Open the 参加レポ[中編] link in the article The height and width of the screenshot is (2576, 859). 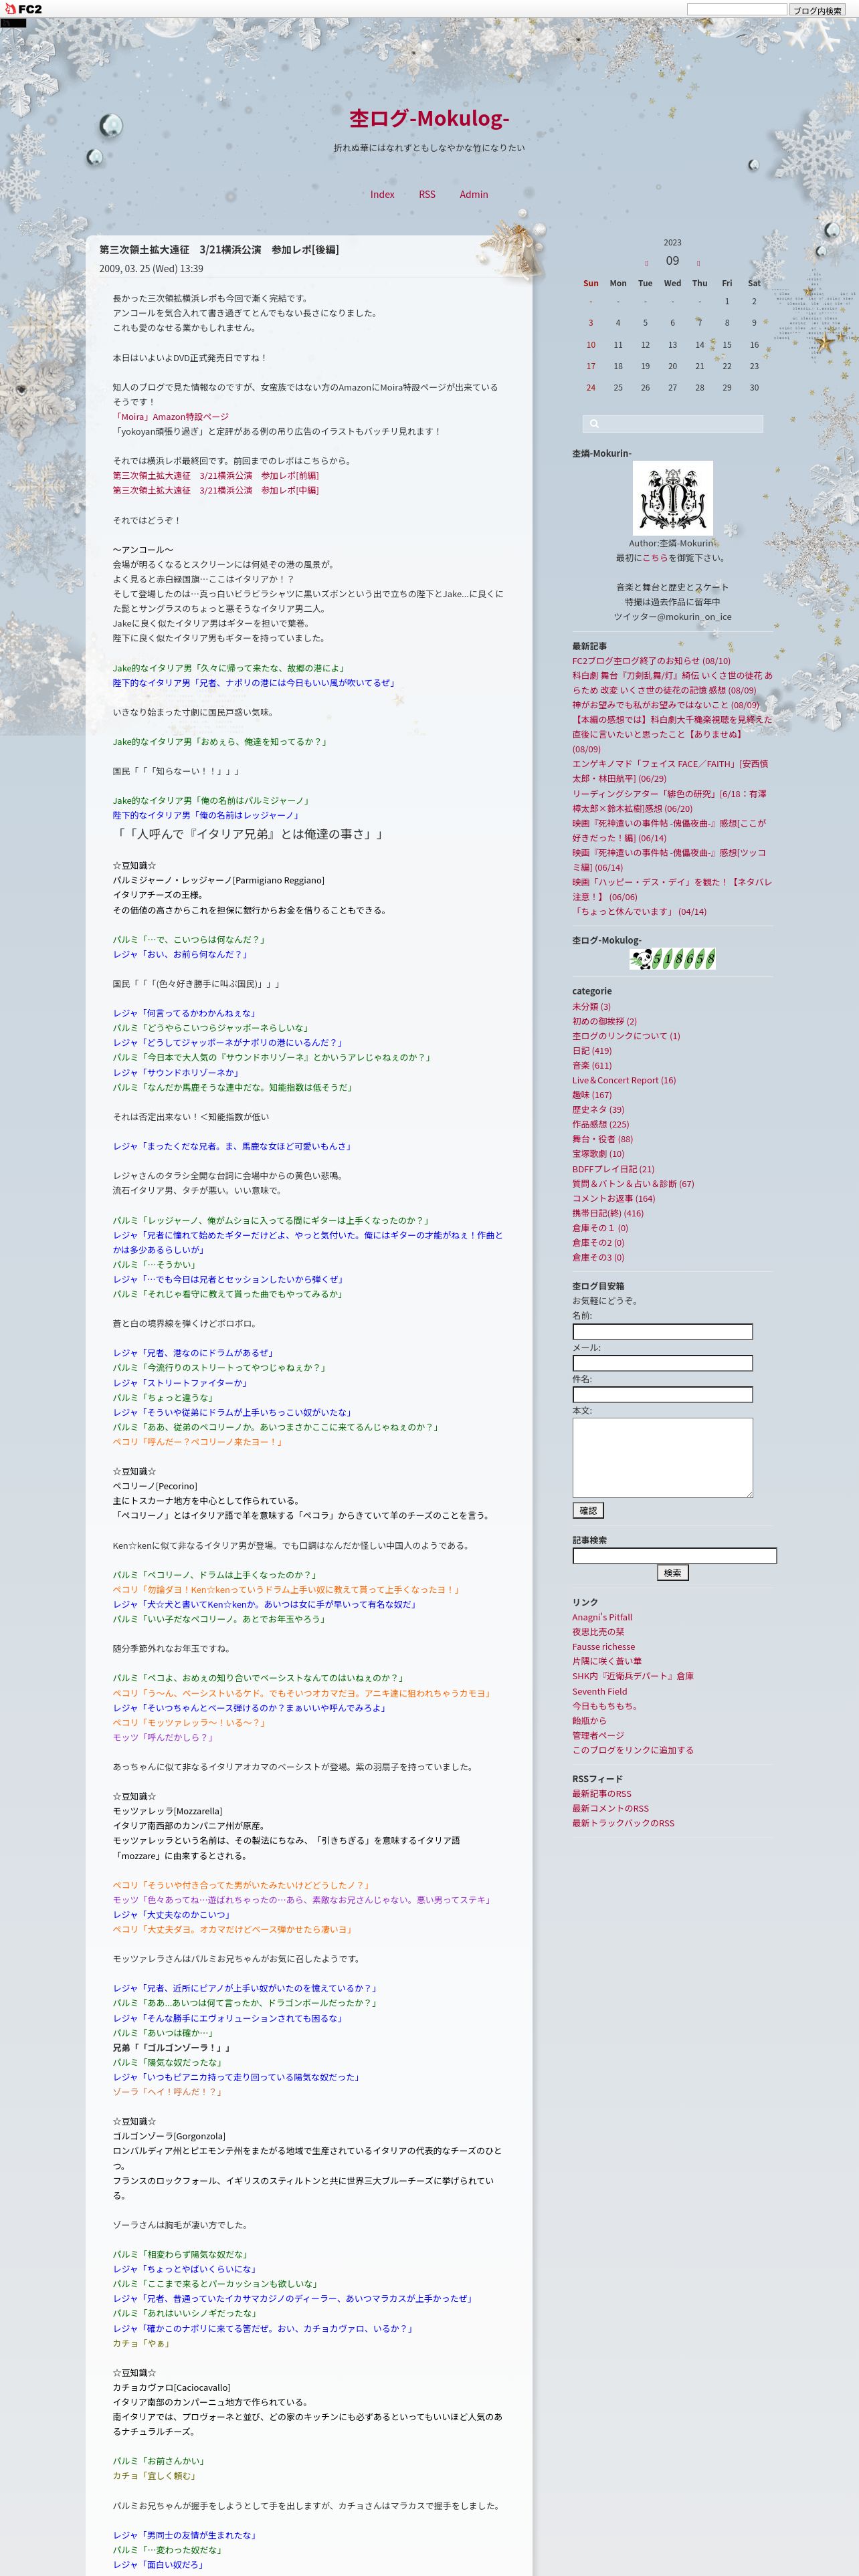[x=215, y=491]
